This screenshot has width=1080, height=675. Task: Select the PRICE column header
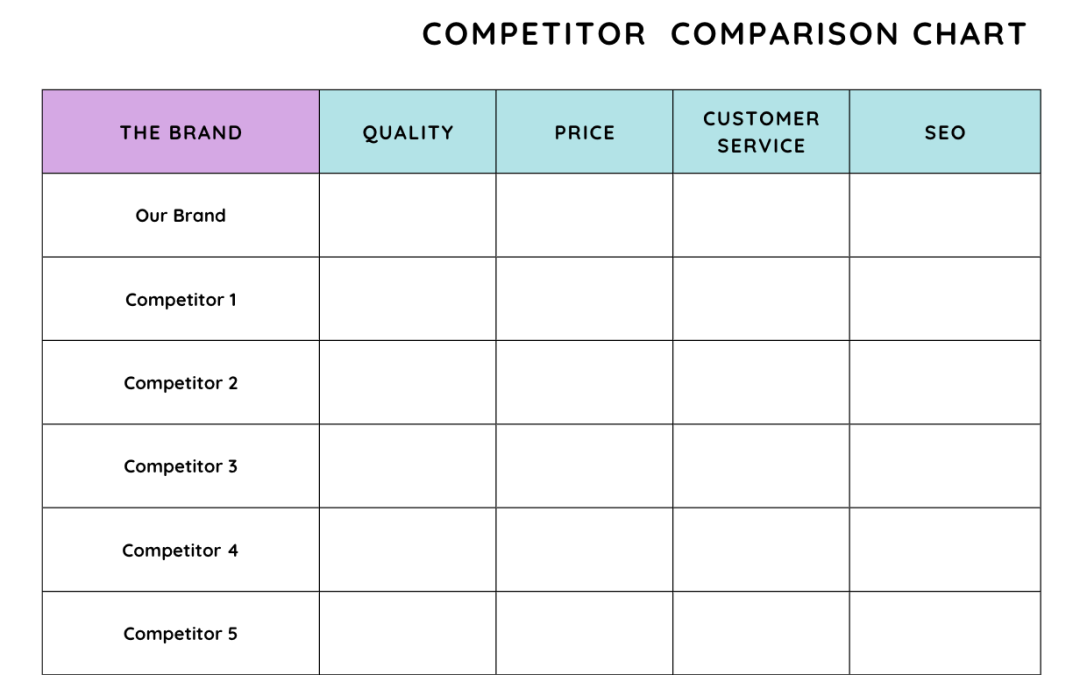(x=585, y=132)
